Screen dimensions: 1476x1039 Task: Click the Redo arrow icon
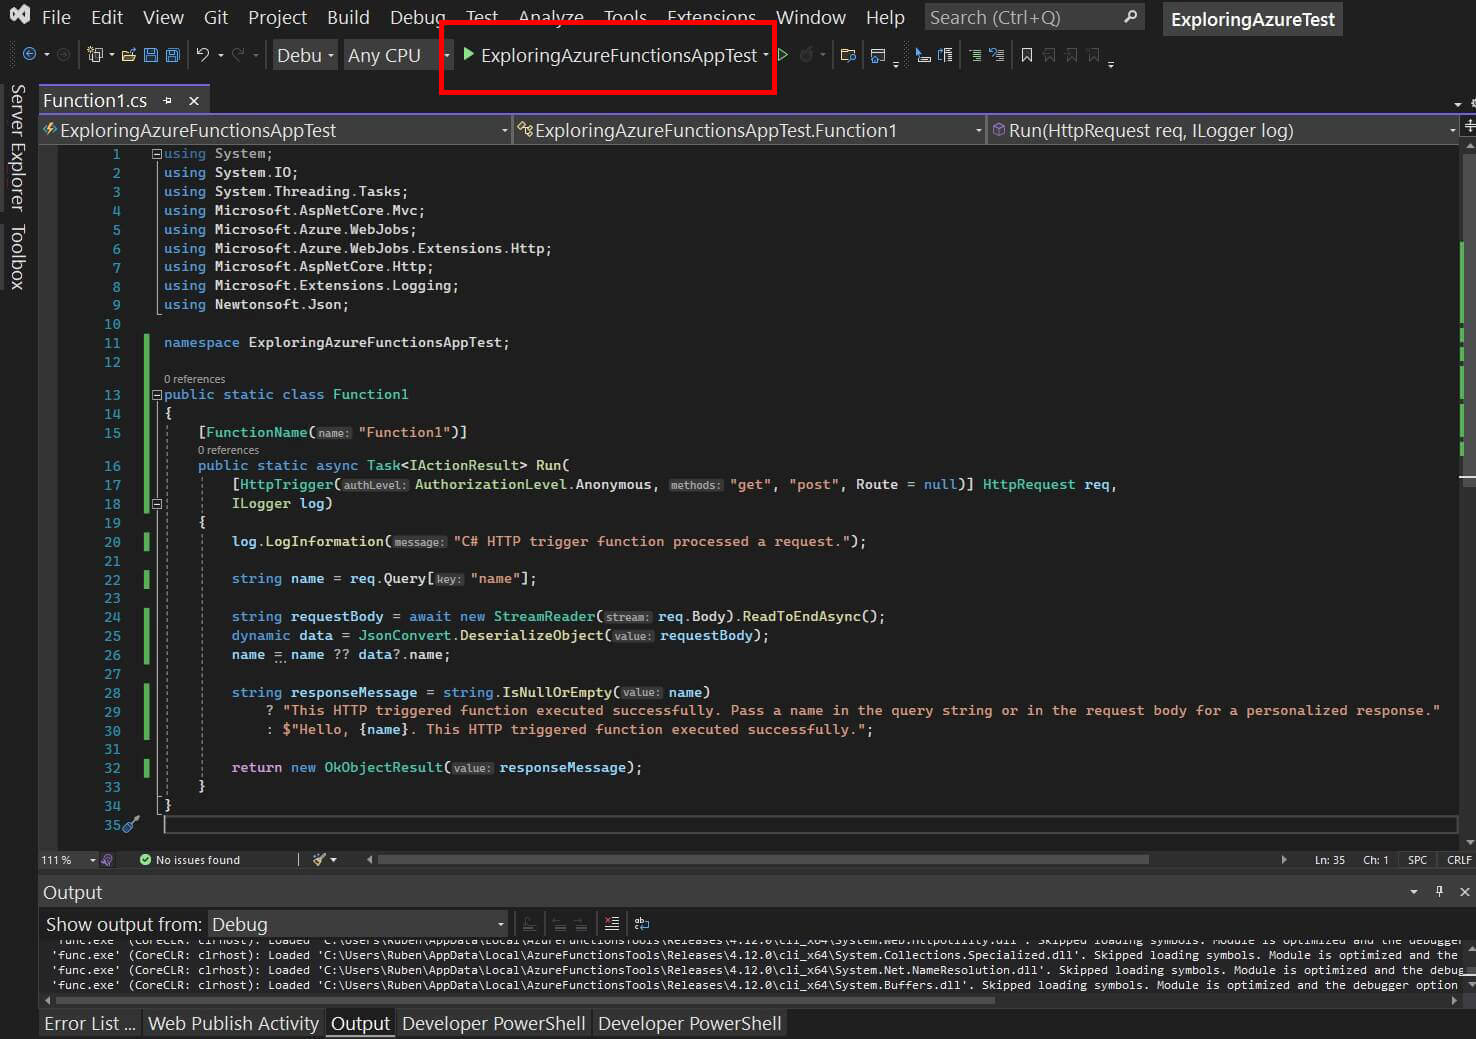tap(238, 54)
